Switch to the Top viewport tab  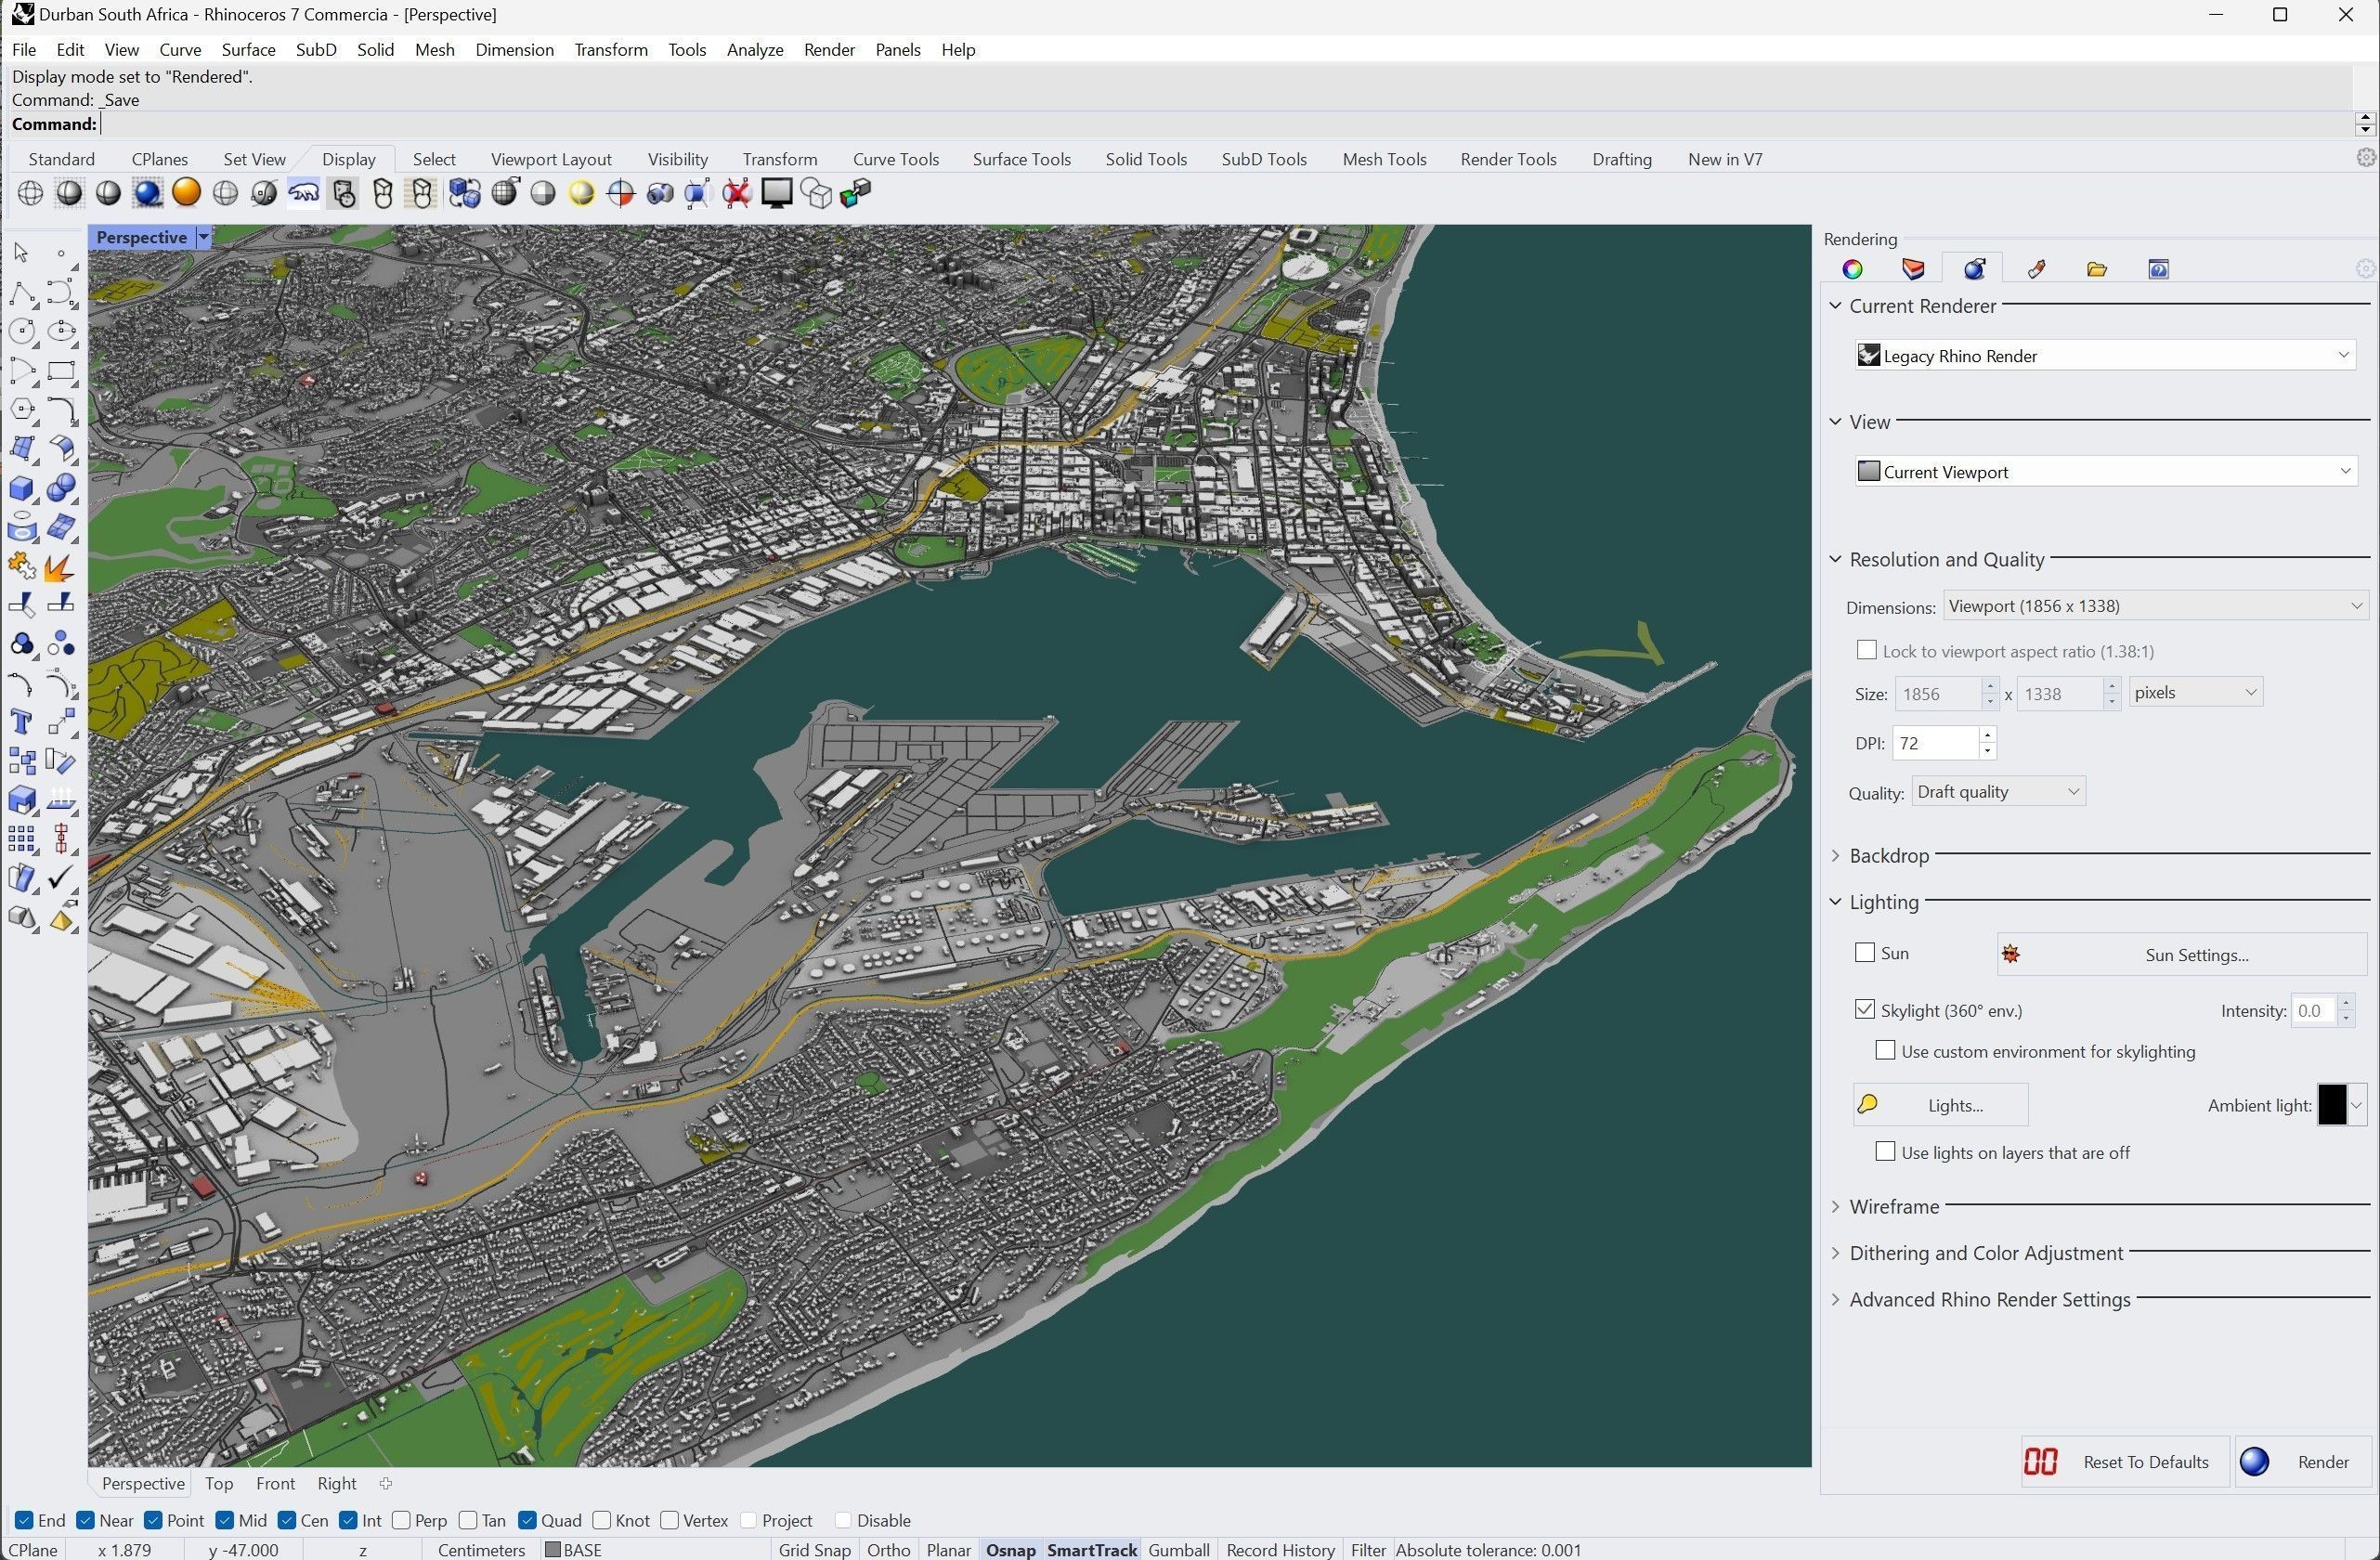[219, 1483]
